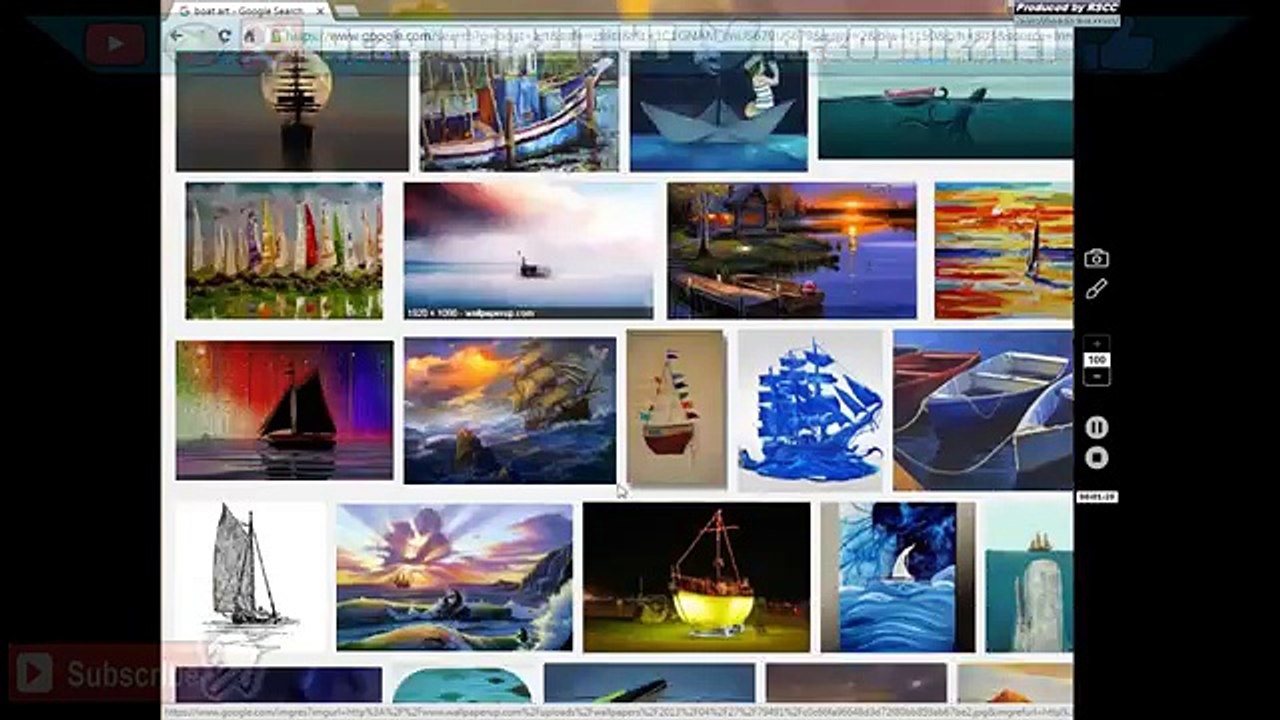
Task: Close the 'boat art - Google Search' tab
Action: click(320, 10)
